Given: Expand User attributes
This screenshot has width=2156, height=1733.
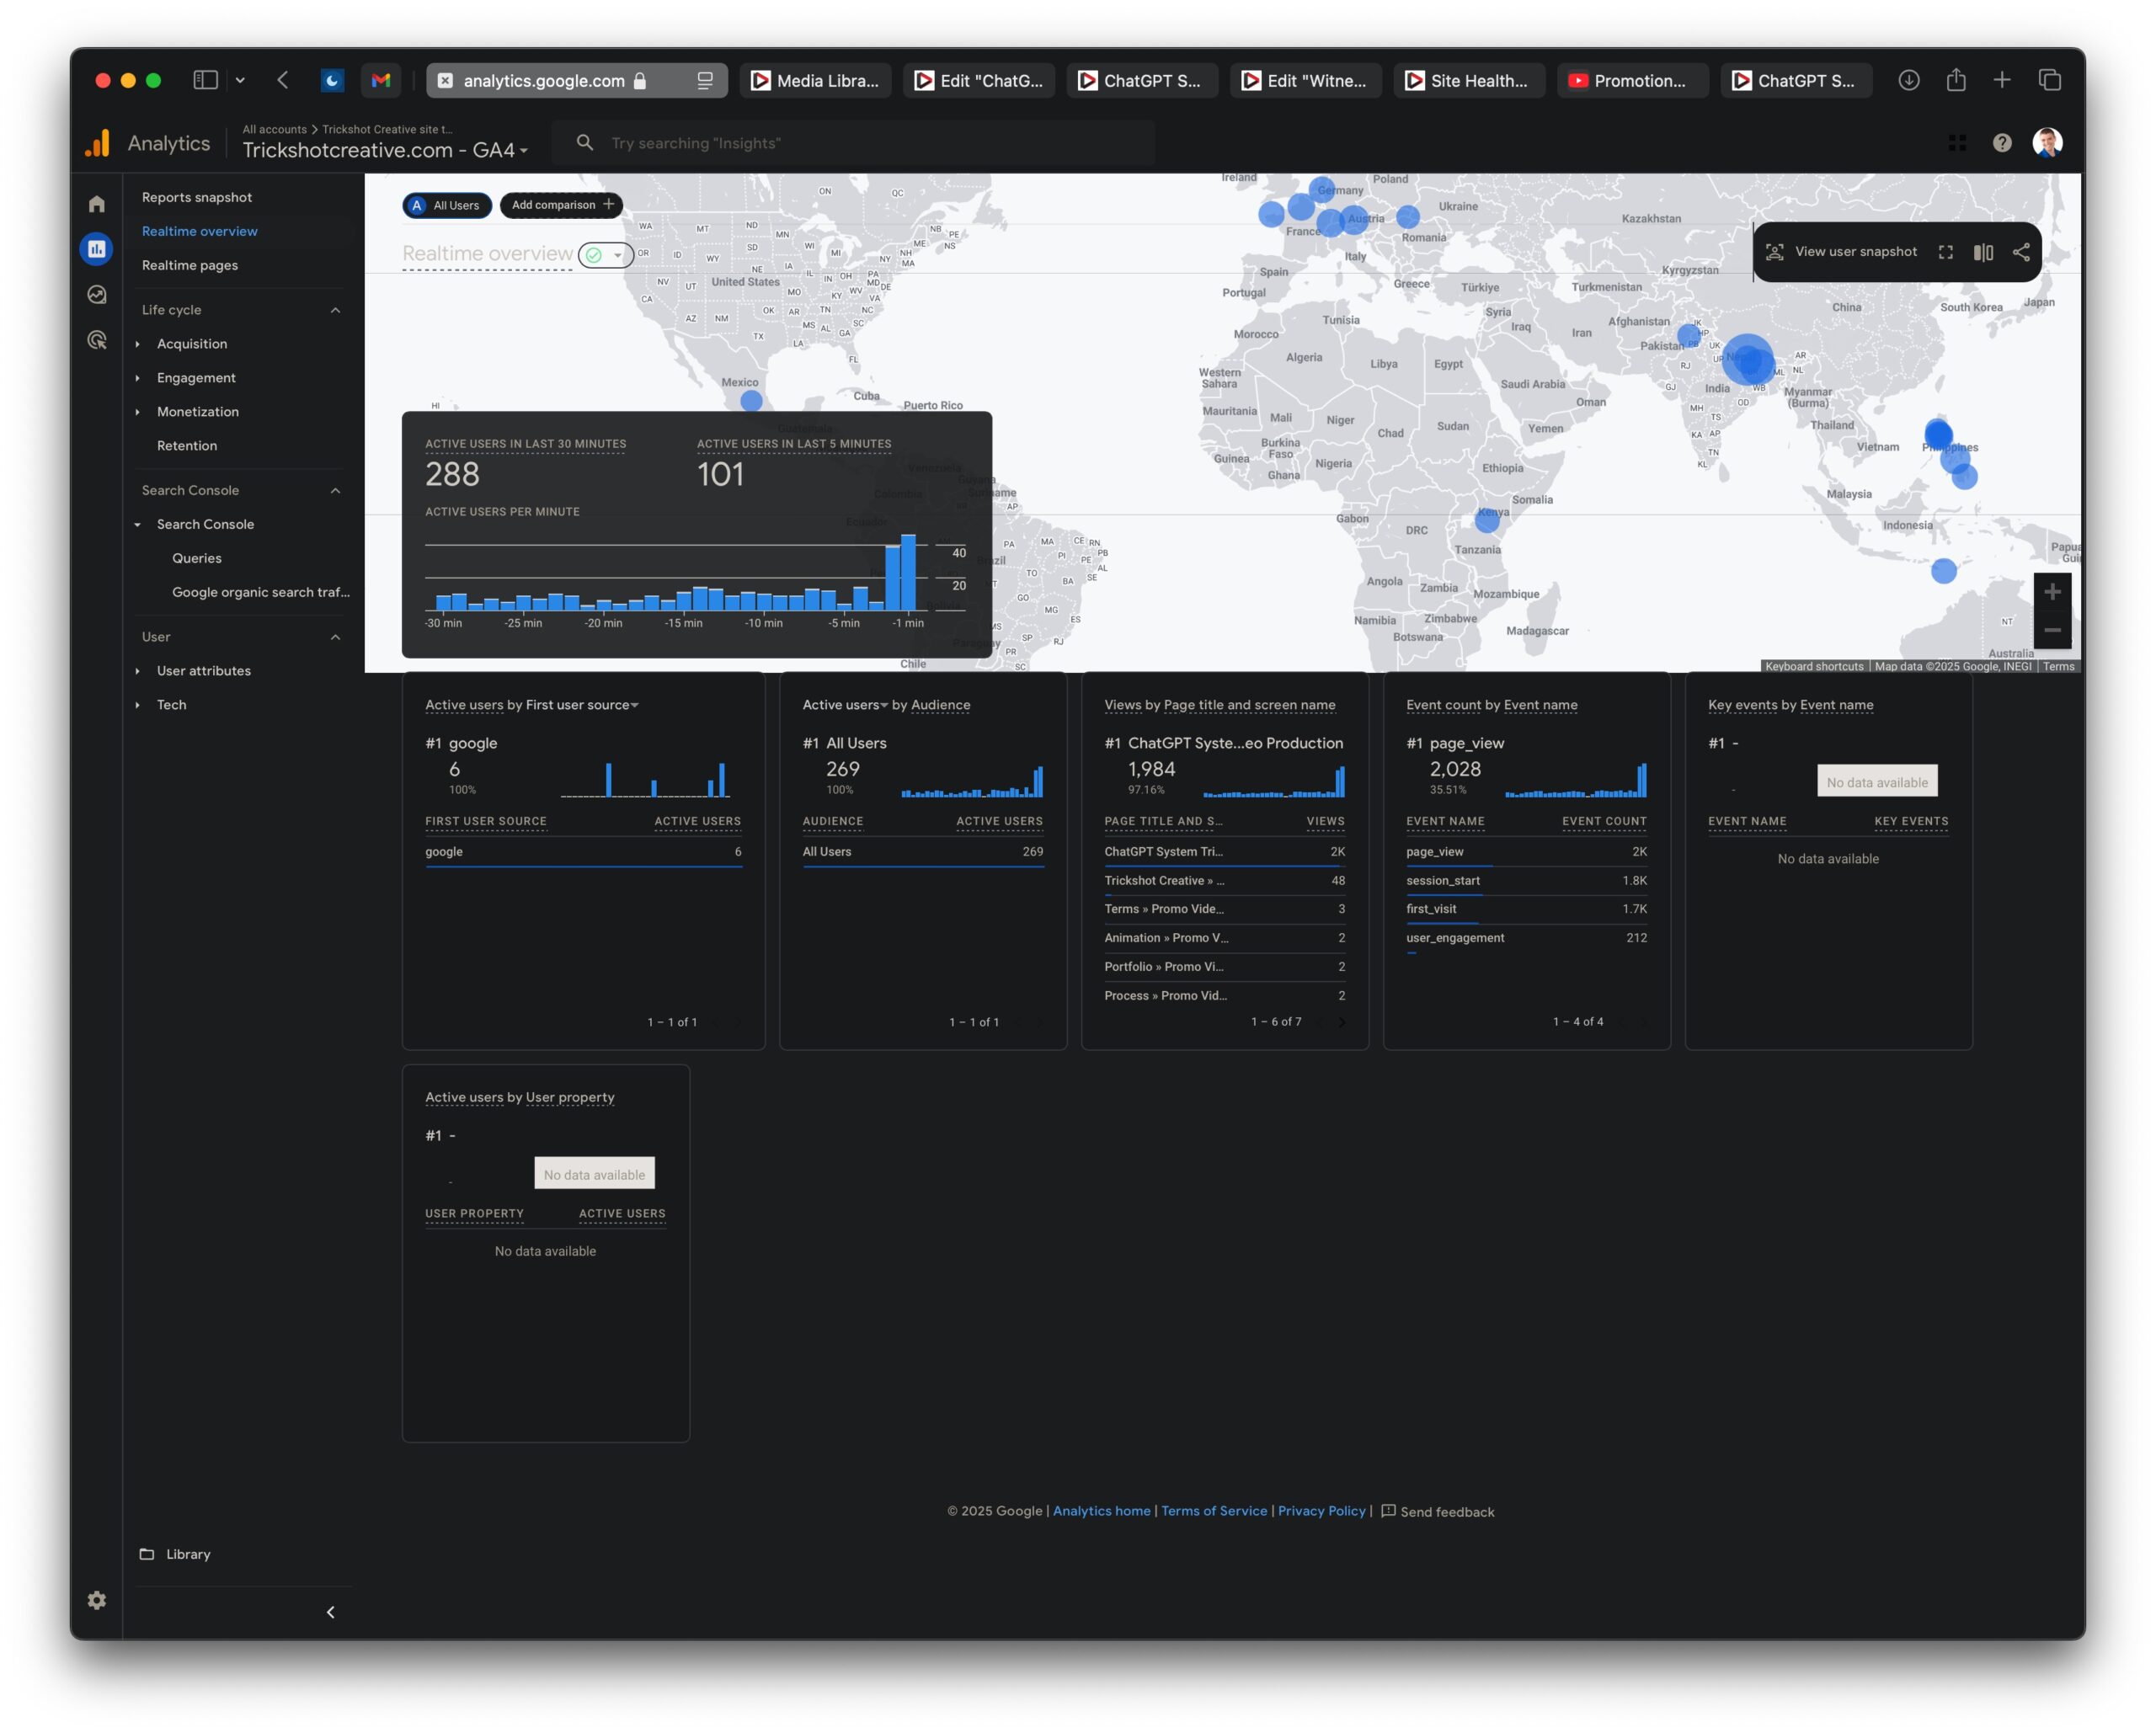Looking at the screenshot, I should pyautogui.click(x=138, y=671).
